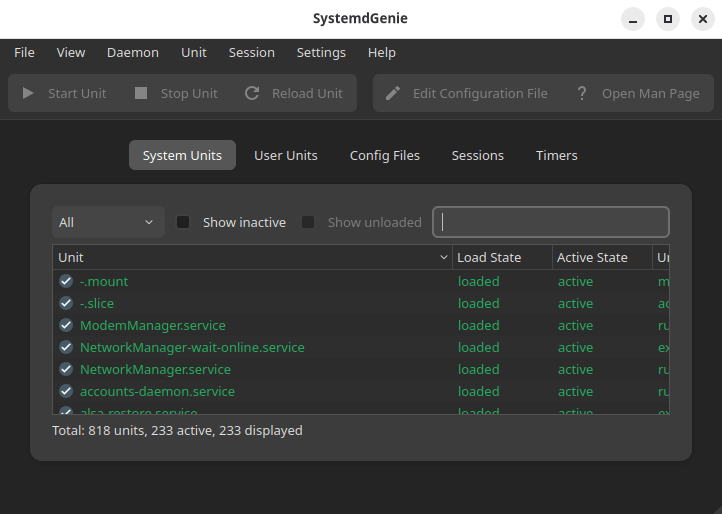722x514 pixels.
Task: Click the status check icon beside -.mount
Action: (x=66, y=281)
